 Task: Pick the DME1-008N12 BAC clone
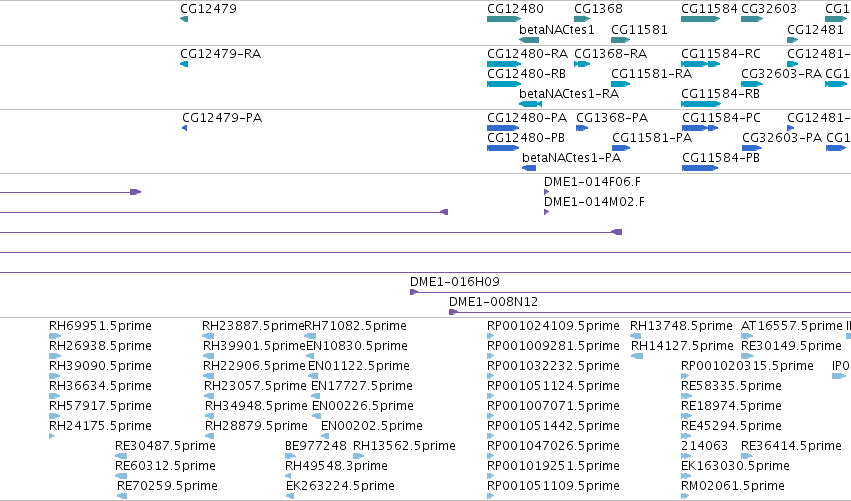[650, 312]
